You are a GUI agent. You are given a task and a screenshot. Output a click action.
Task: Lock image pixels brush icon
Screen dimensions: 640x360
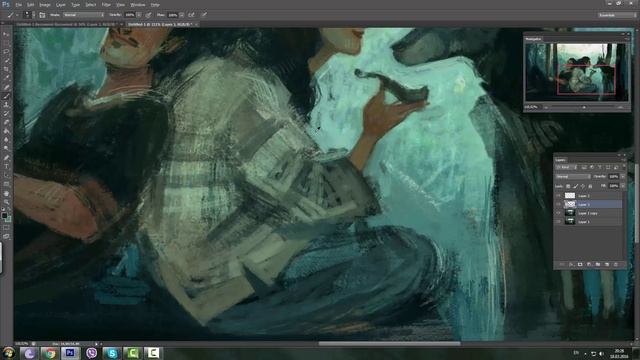[575, 186]
